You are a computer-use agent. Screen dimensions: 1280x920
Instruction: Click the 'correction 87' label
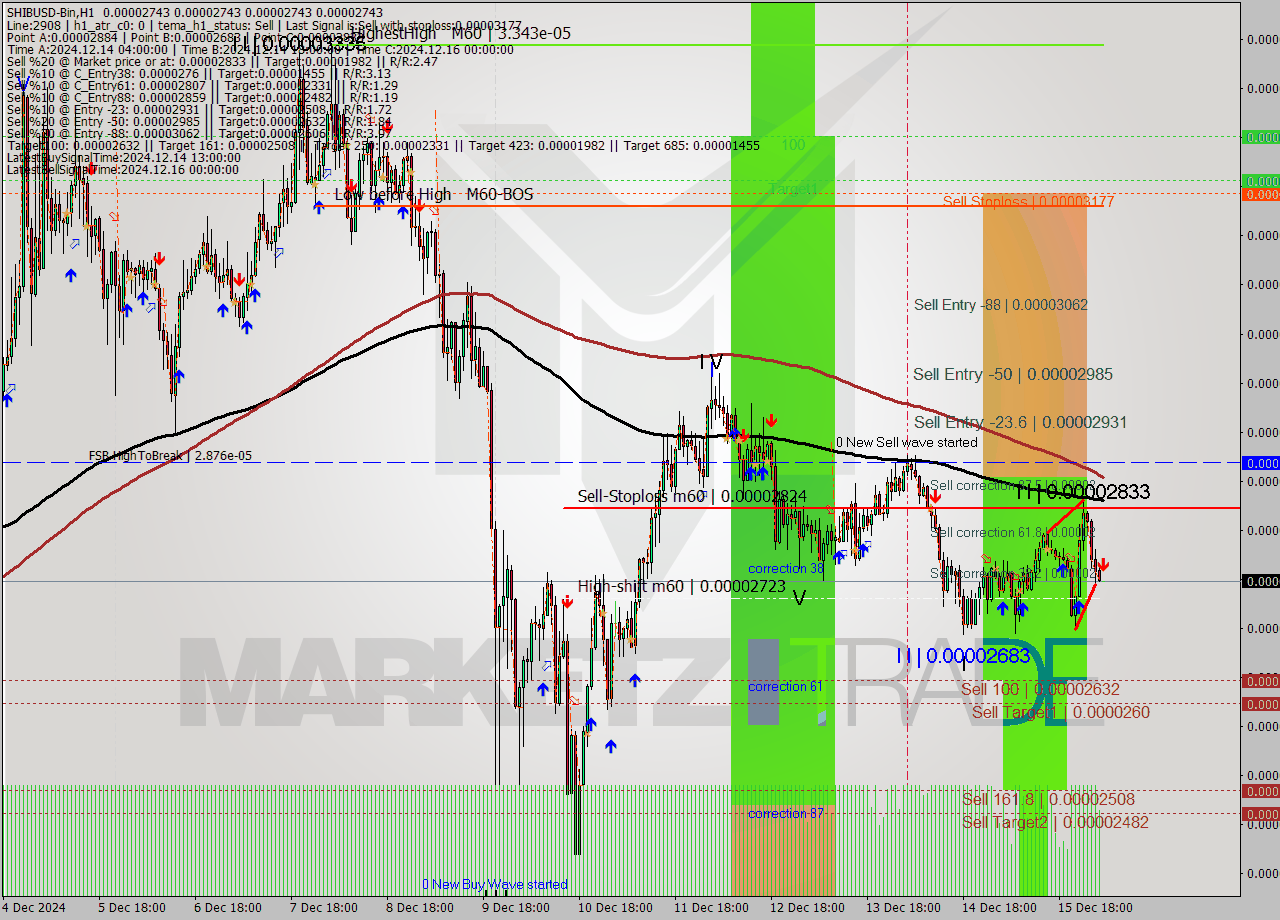pos(786,814)
